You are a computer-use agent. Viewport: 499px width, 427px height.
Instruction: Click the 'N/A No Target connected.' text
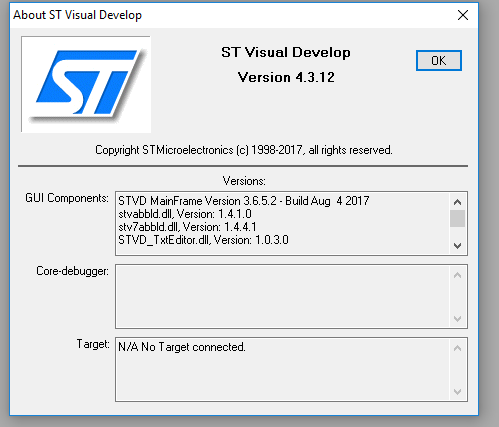coord(182,347)
